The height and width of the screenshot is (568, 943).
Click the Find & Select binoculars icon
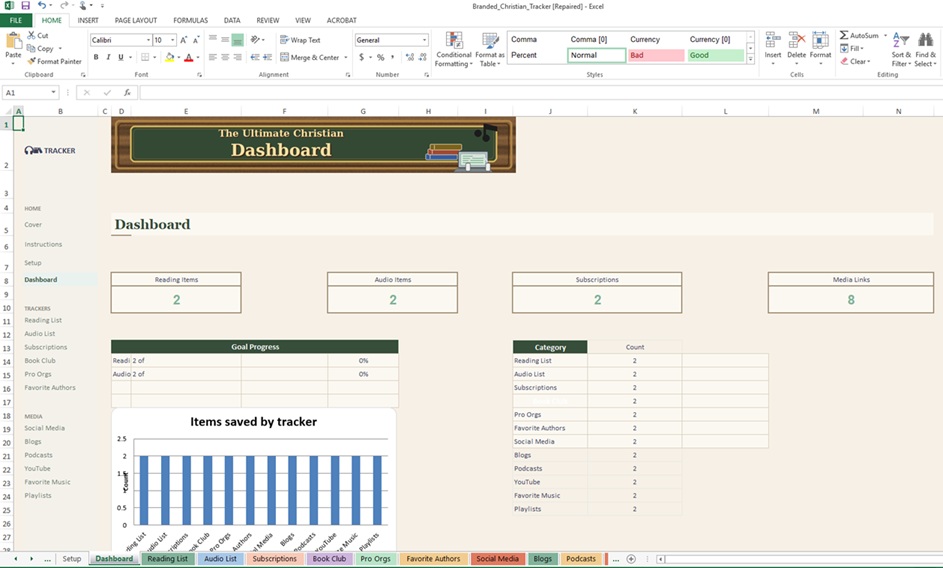click(925, 41)
